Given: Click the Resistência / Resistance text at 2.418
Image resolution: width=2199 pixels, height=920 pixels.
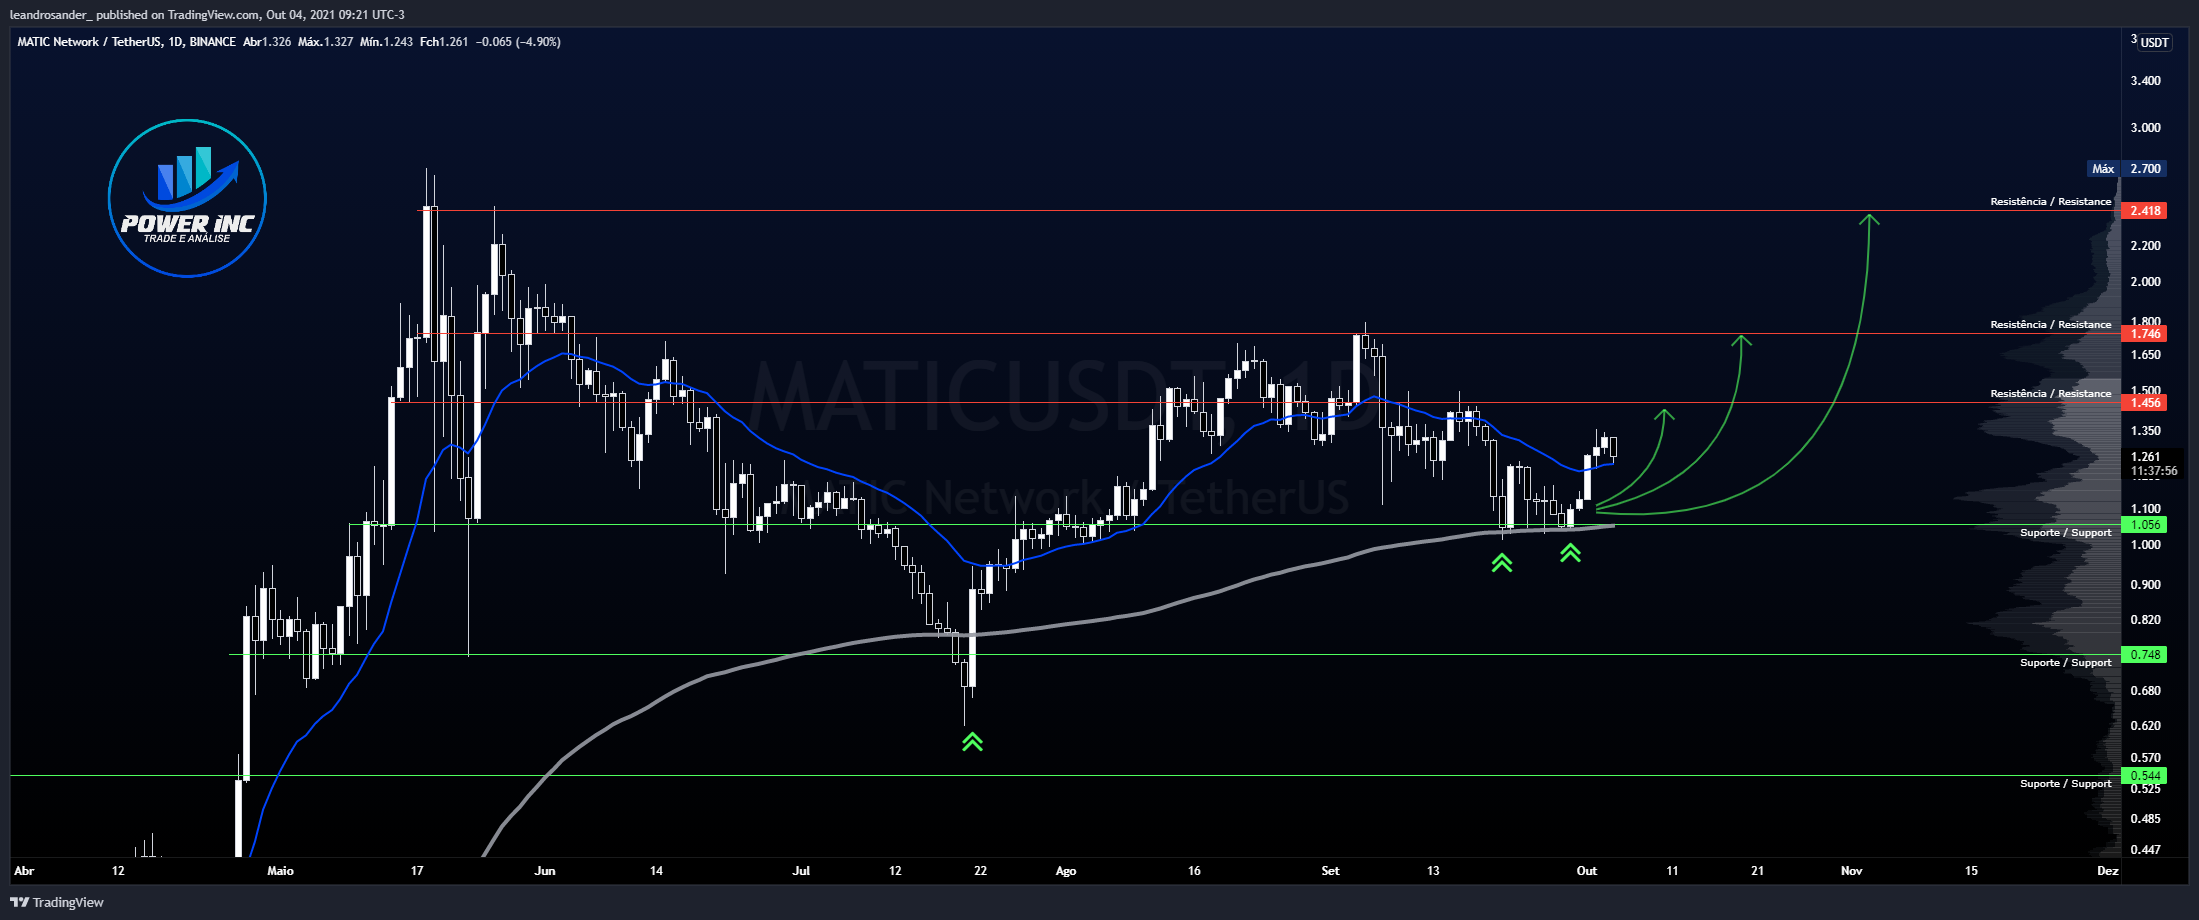Looking at the screenshot, I should pos(2050,201).
